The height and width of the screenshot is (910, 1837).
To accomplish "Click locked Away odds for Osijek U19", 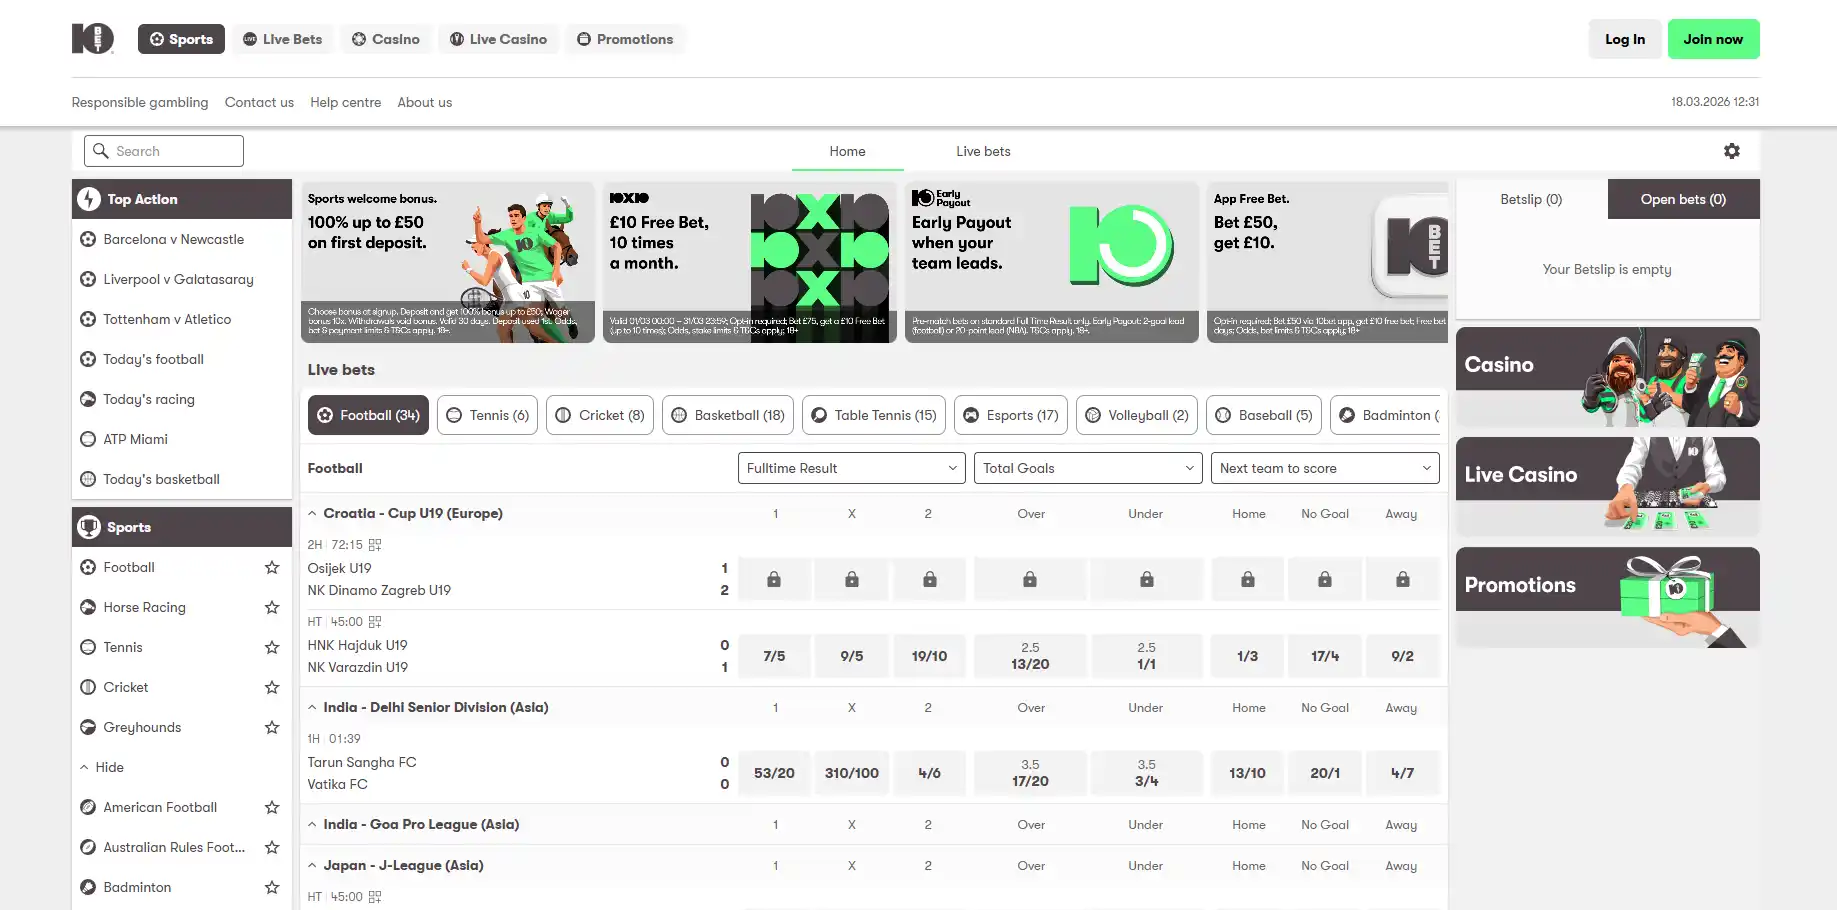I will point(1403,579).
